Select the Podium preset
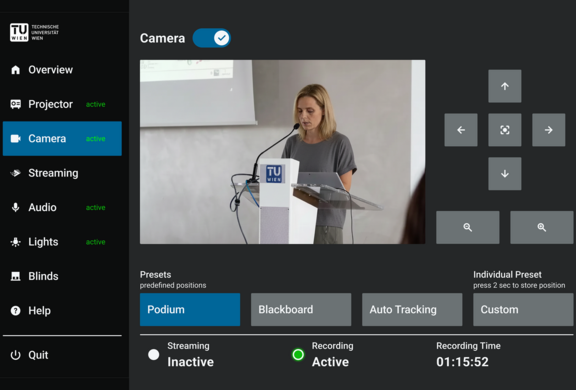The height and width of the screenshot is (390, 576). coord(190,310)
